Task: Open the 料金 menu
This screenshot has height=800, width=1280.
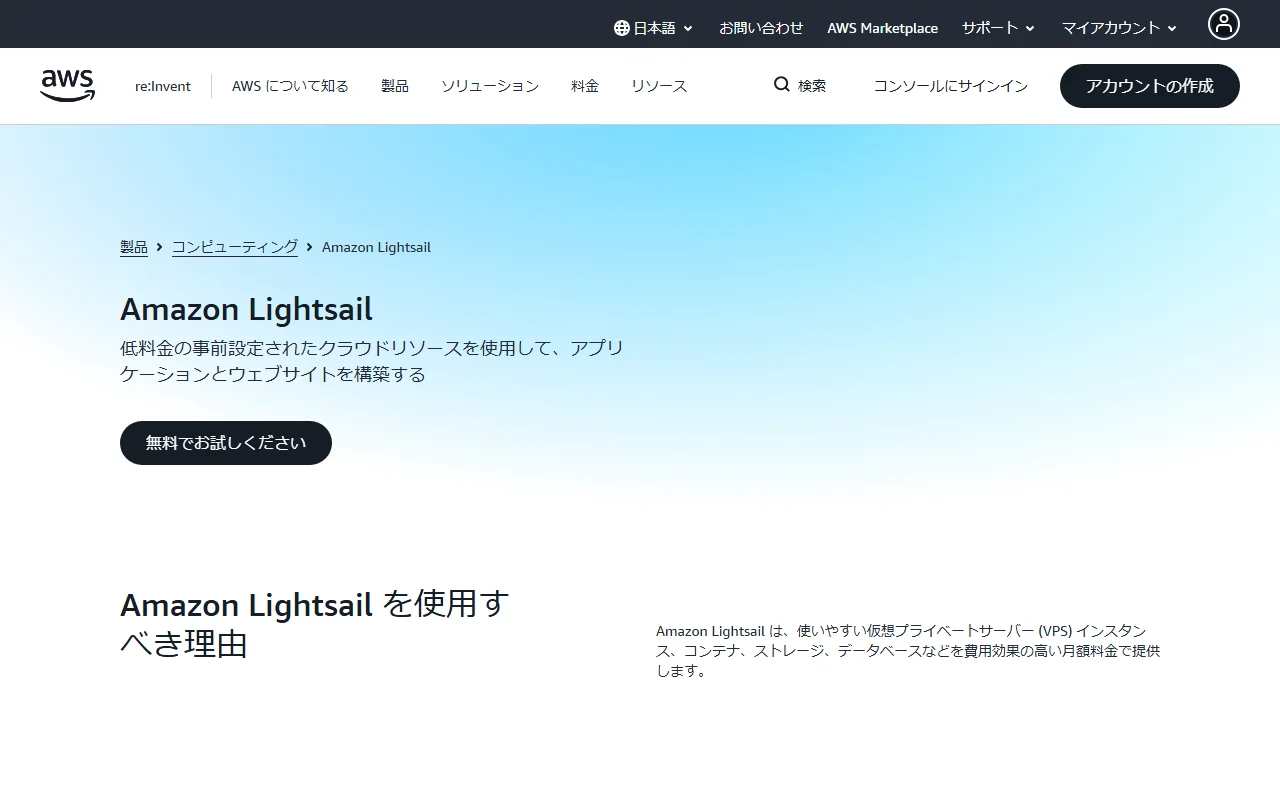Action: [x=585, y=86]
